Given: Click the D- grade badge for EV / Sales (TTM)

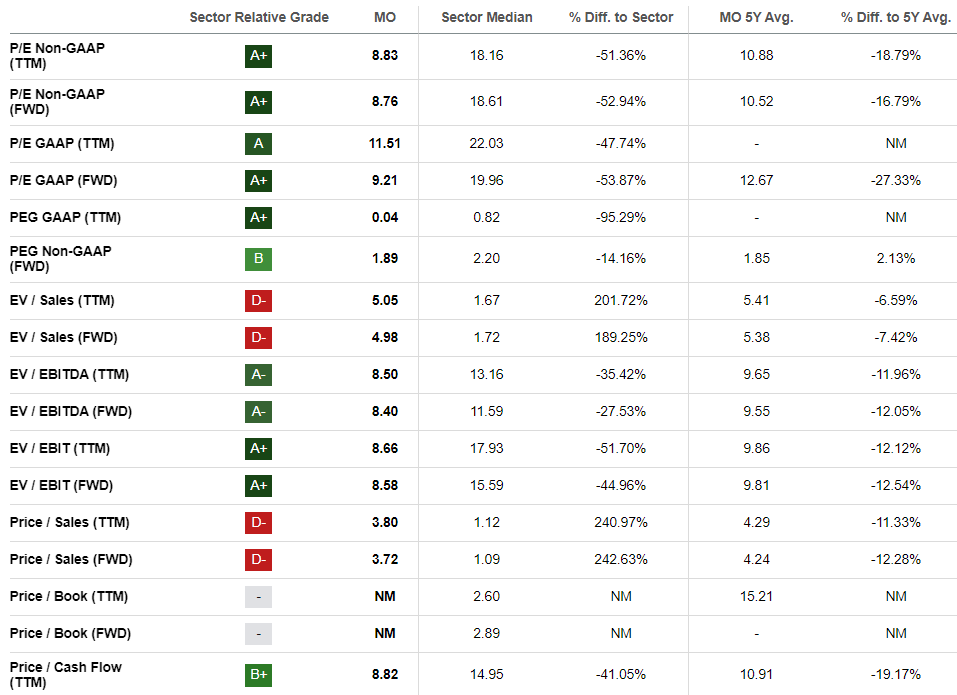Looking at the screenshot, I should tap(258, 301).
